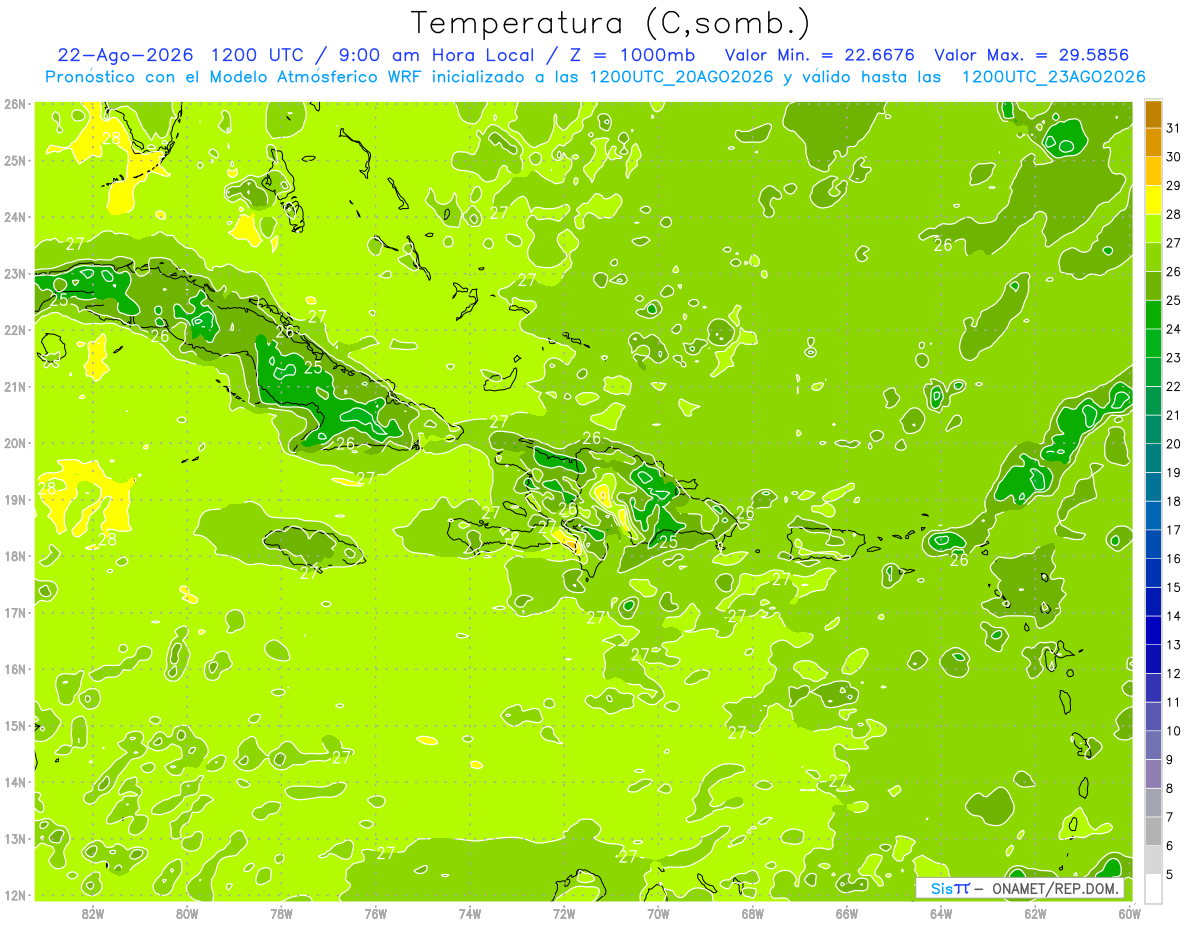Click the colorbar label '31'
Viewport: 1200px width, 927px height.
point(1174,128)
